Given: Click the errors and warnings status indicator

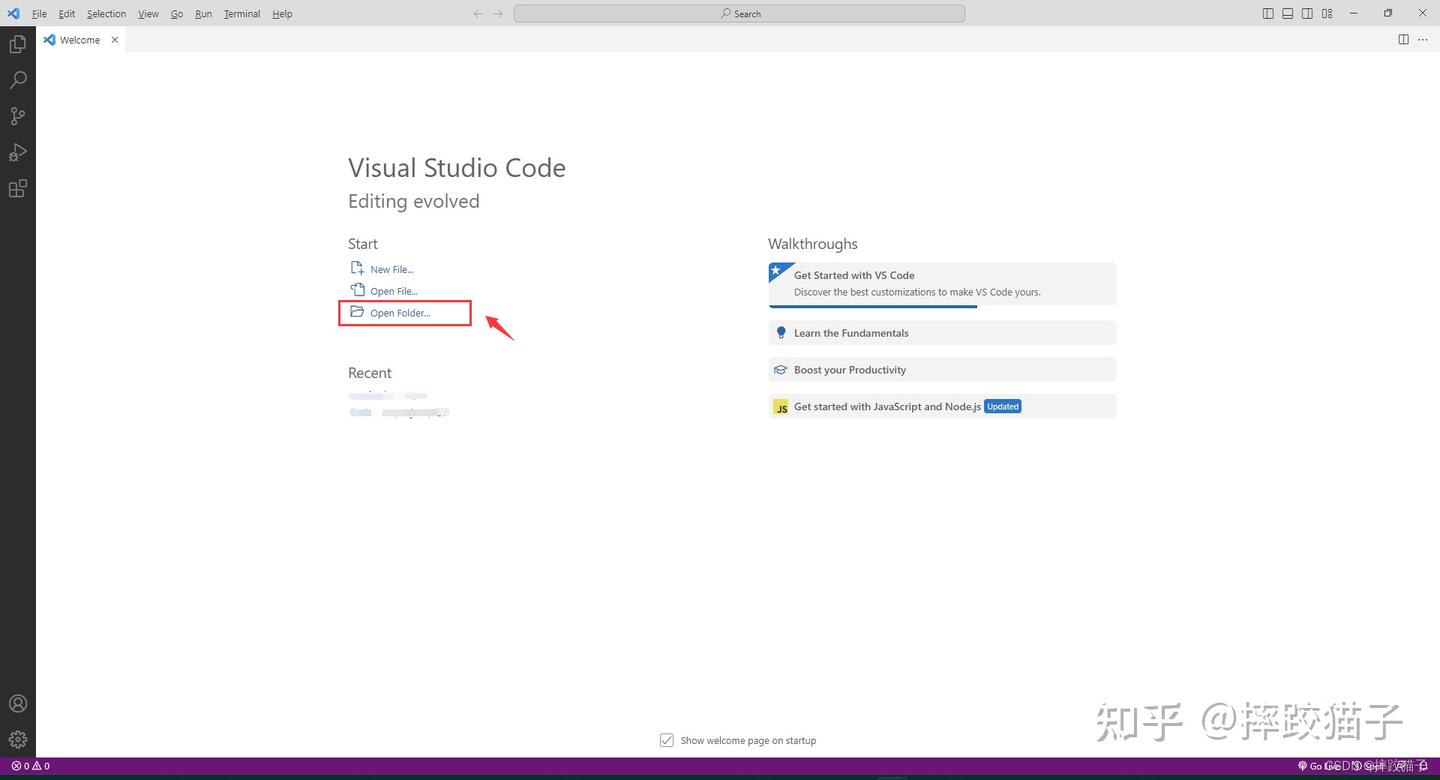Looking at the screenshot, I should [x=30, y=766].
